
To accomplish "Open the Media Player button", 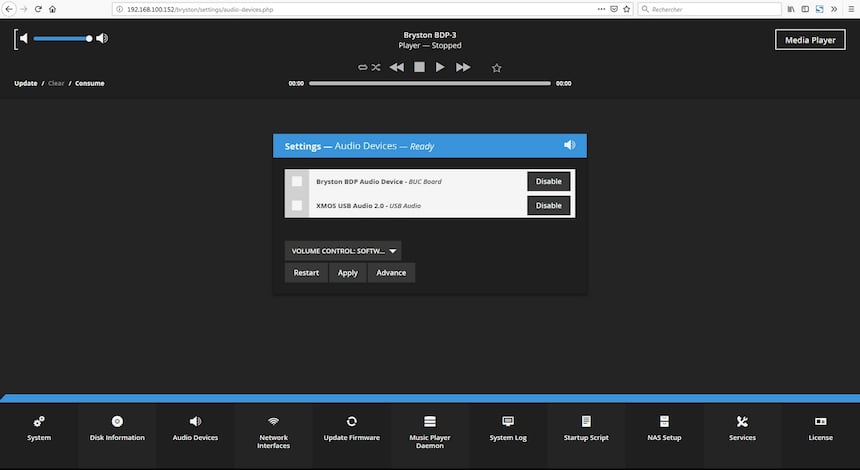I will pyautogui.click(x=810, y=39).
